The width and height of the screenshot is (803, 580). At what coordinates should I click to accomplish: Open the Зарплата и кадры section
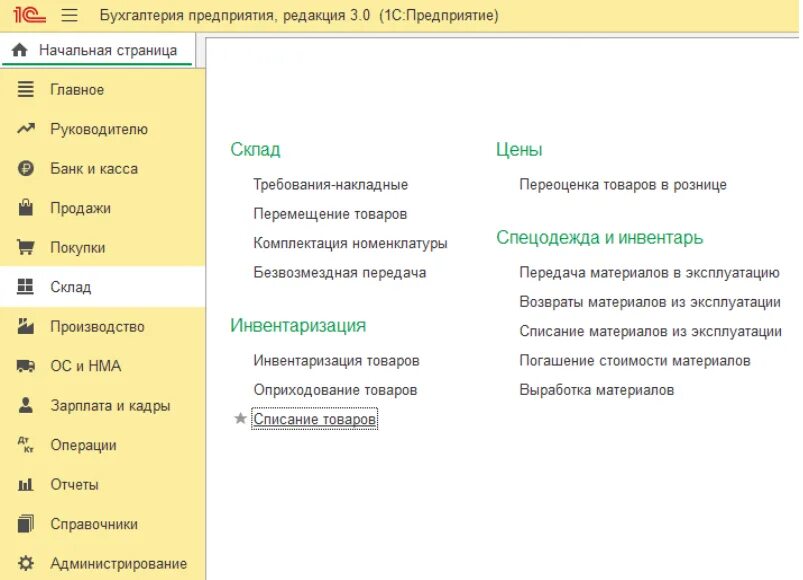(x=102, y=405)
